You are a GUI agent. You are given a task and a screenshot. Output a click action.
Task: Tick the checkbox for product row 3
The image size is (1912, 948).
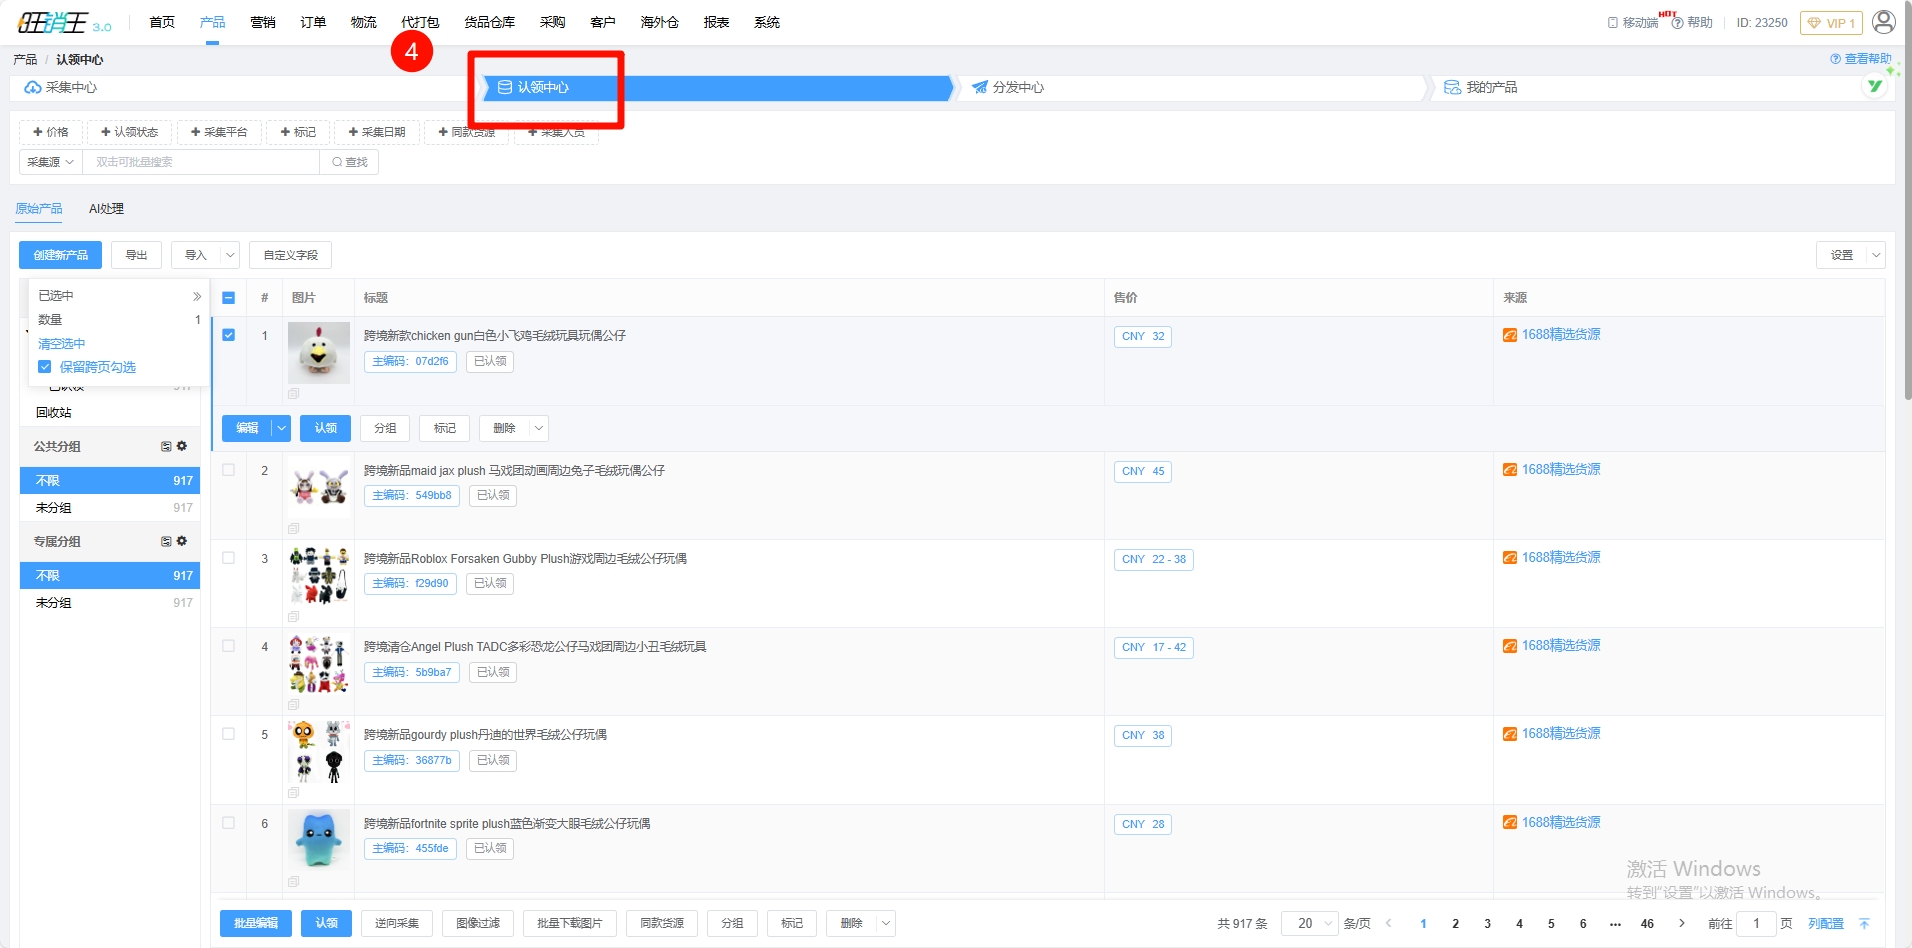[229, 558]
